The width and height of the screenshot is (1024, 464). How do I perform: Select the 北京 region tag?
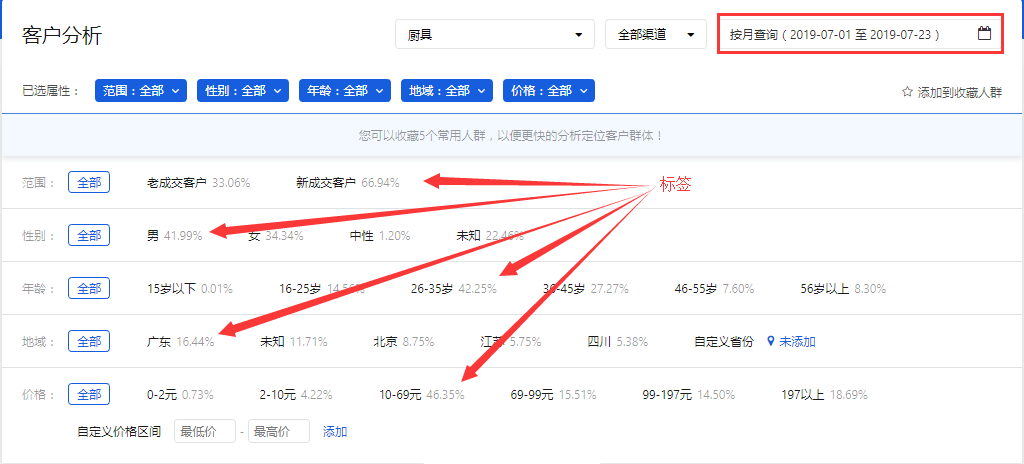(404, 341)
